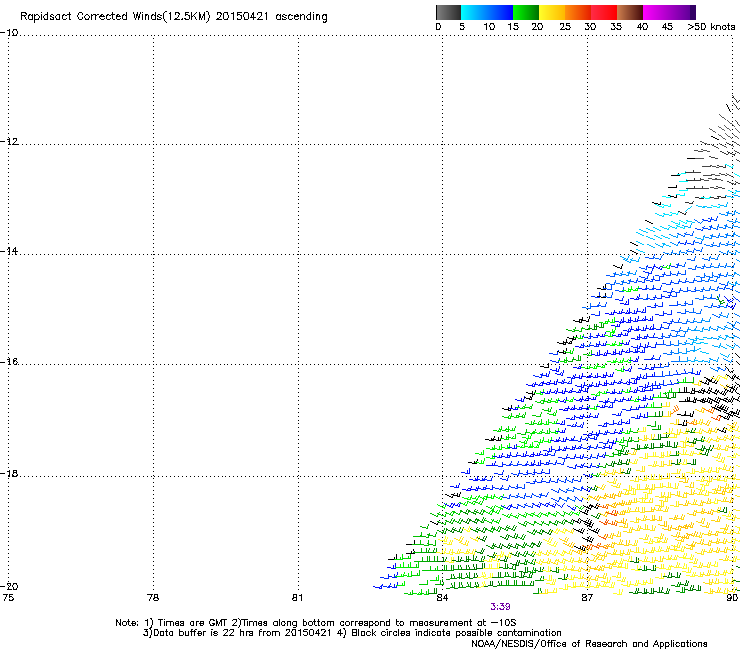Click latitude label '-18' on left axis
740x650 pixels.
[x=9, y=473]
